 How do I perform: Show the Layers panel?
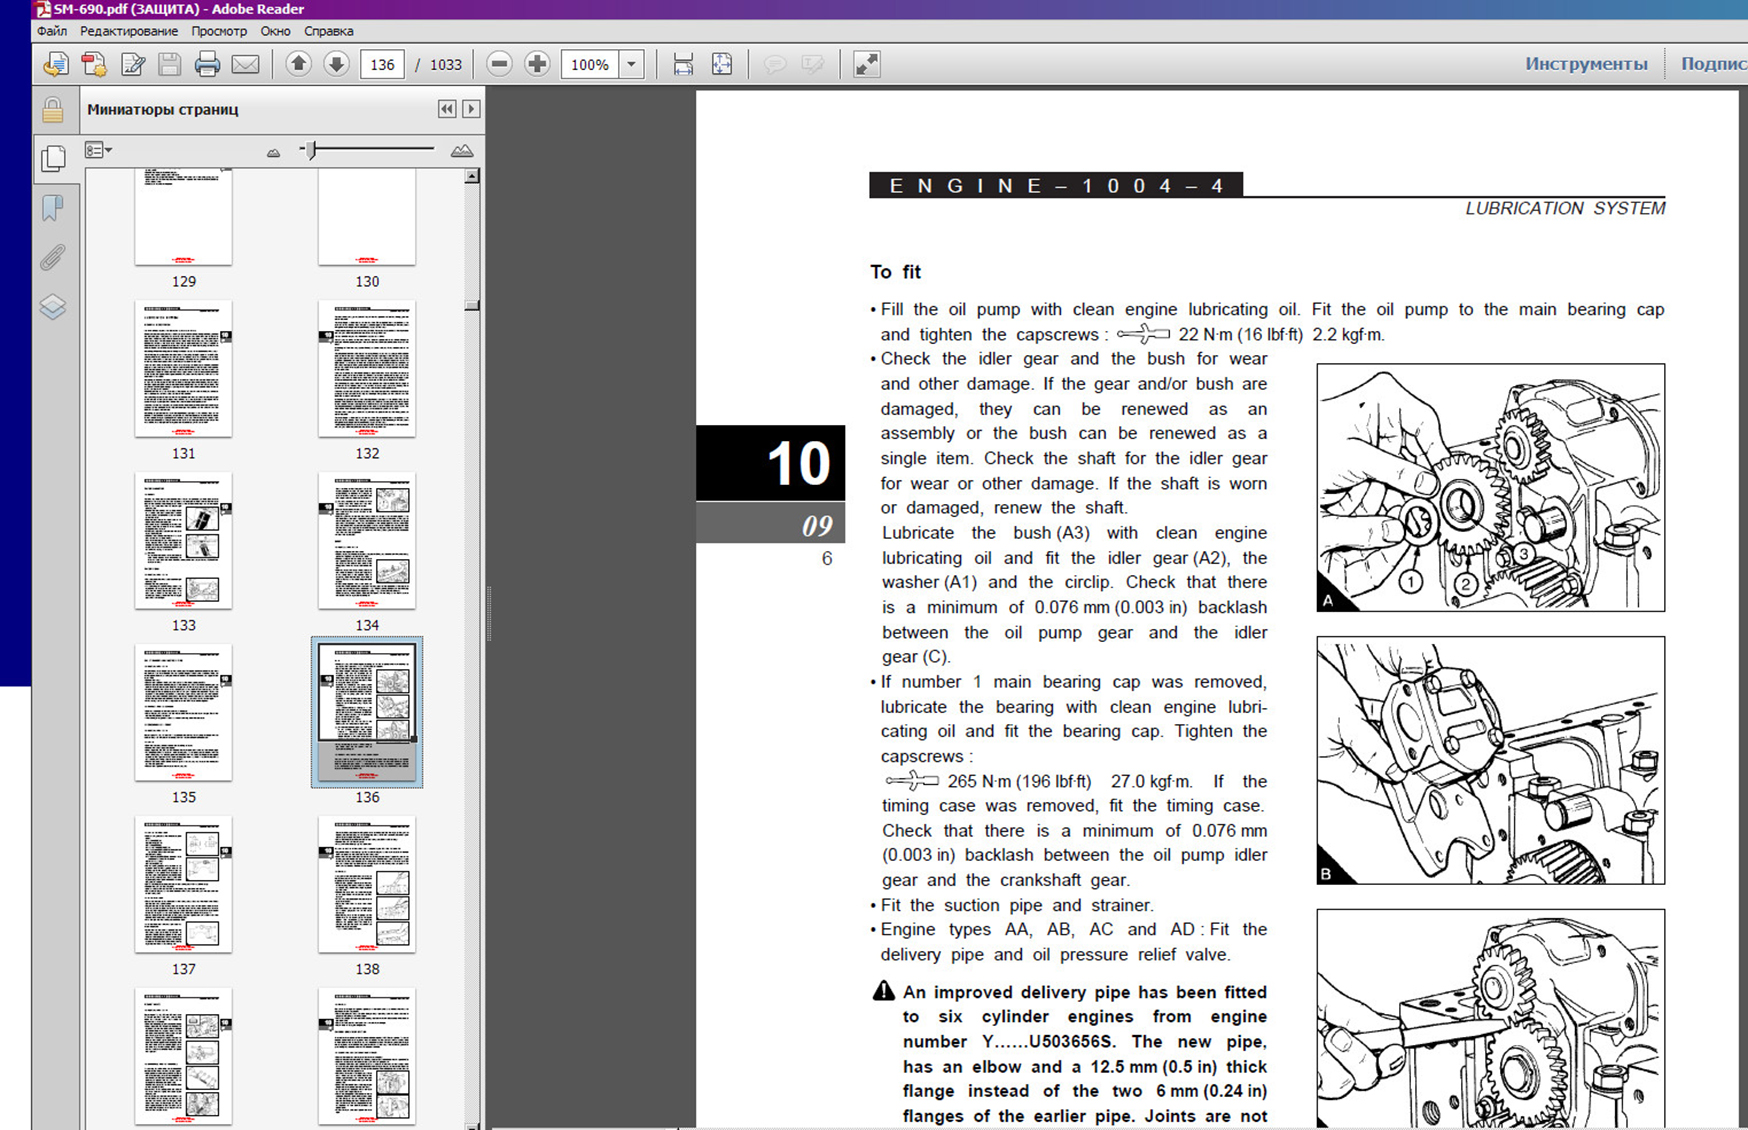53,306
